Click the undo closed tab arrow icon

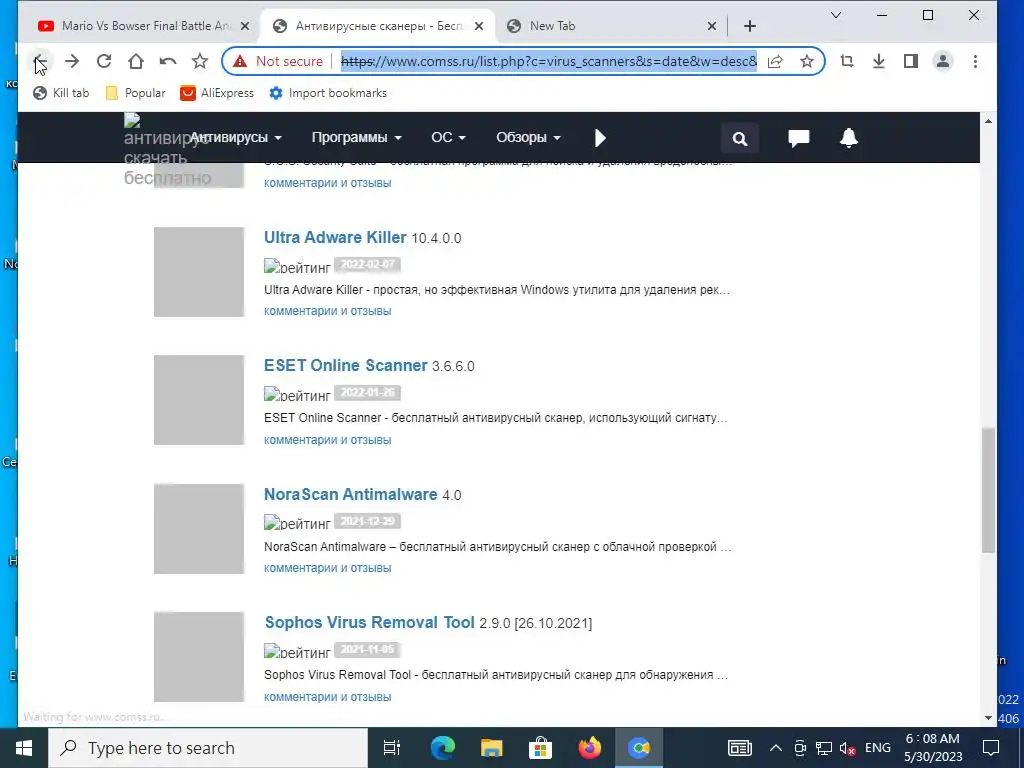(x=168, y=61)
